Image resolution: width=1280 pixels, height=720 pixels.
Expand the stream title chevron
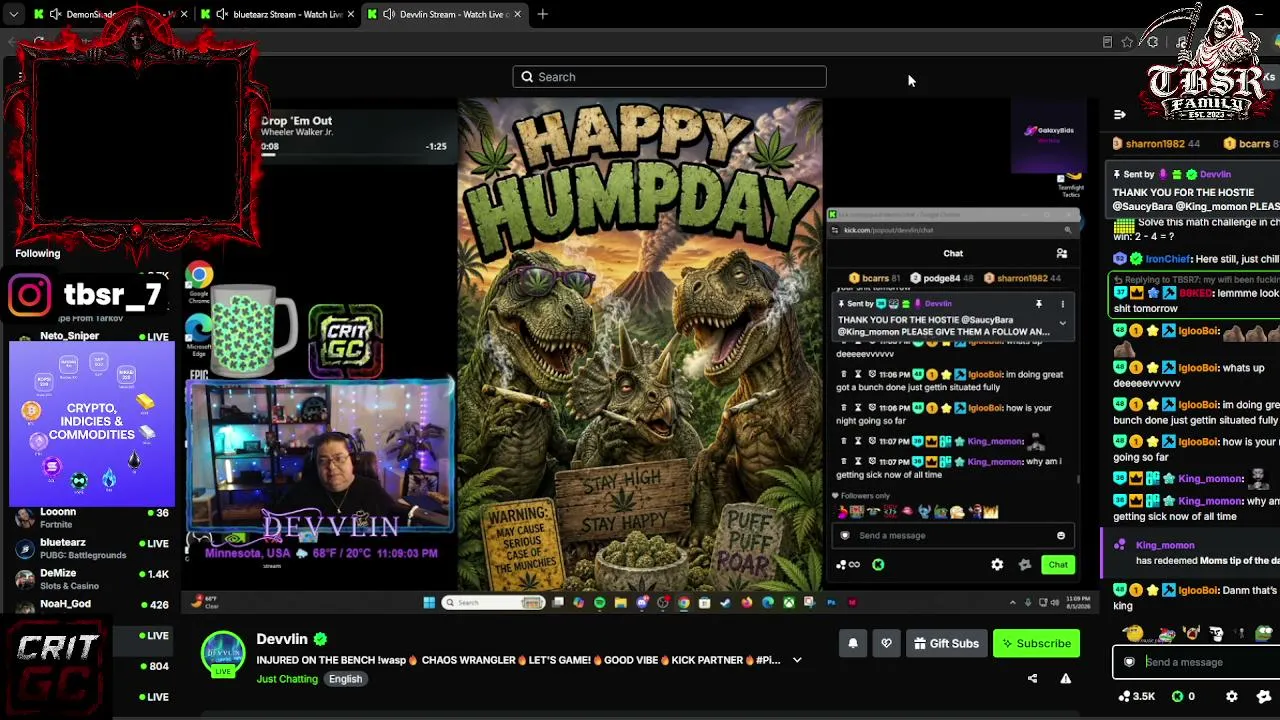pyautogui.click(x=797, y=660)
